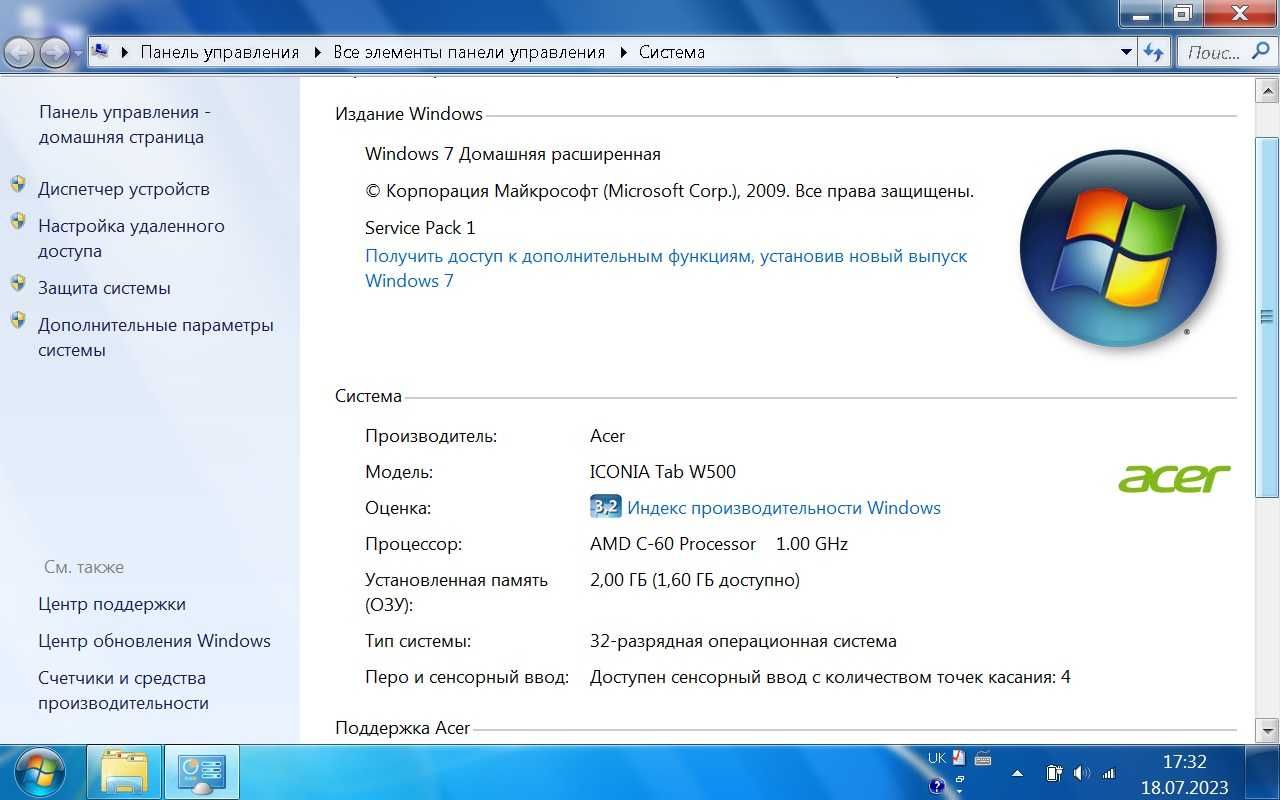Open the Start menu orb
Image resolution: width=1280 pixels, height=800 pixels.
pos(38,772)
